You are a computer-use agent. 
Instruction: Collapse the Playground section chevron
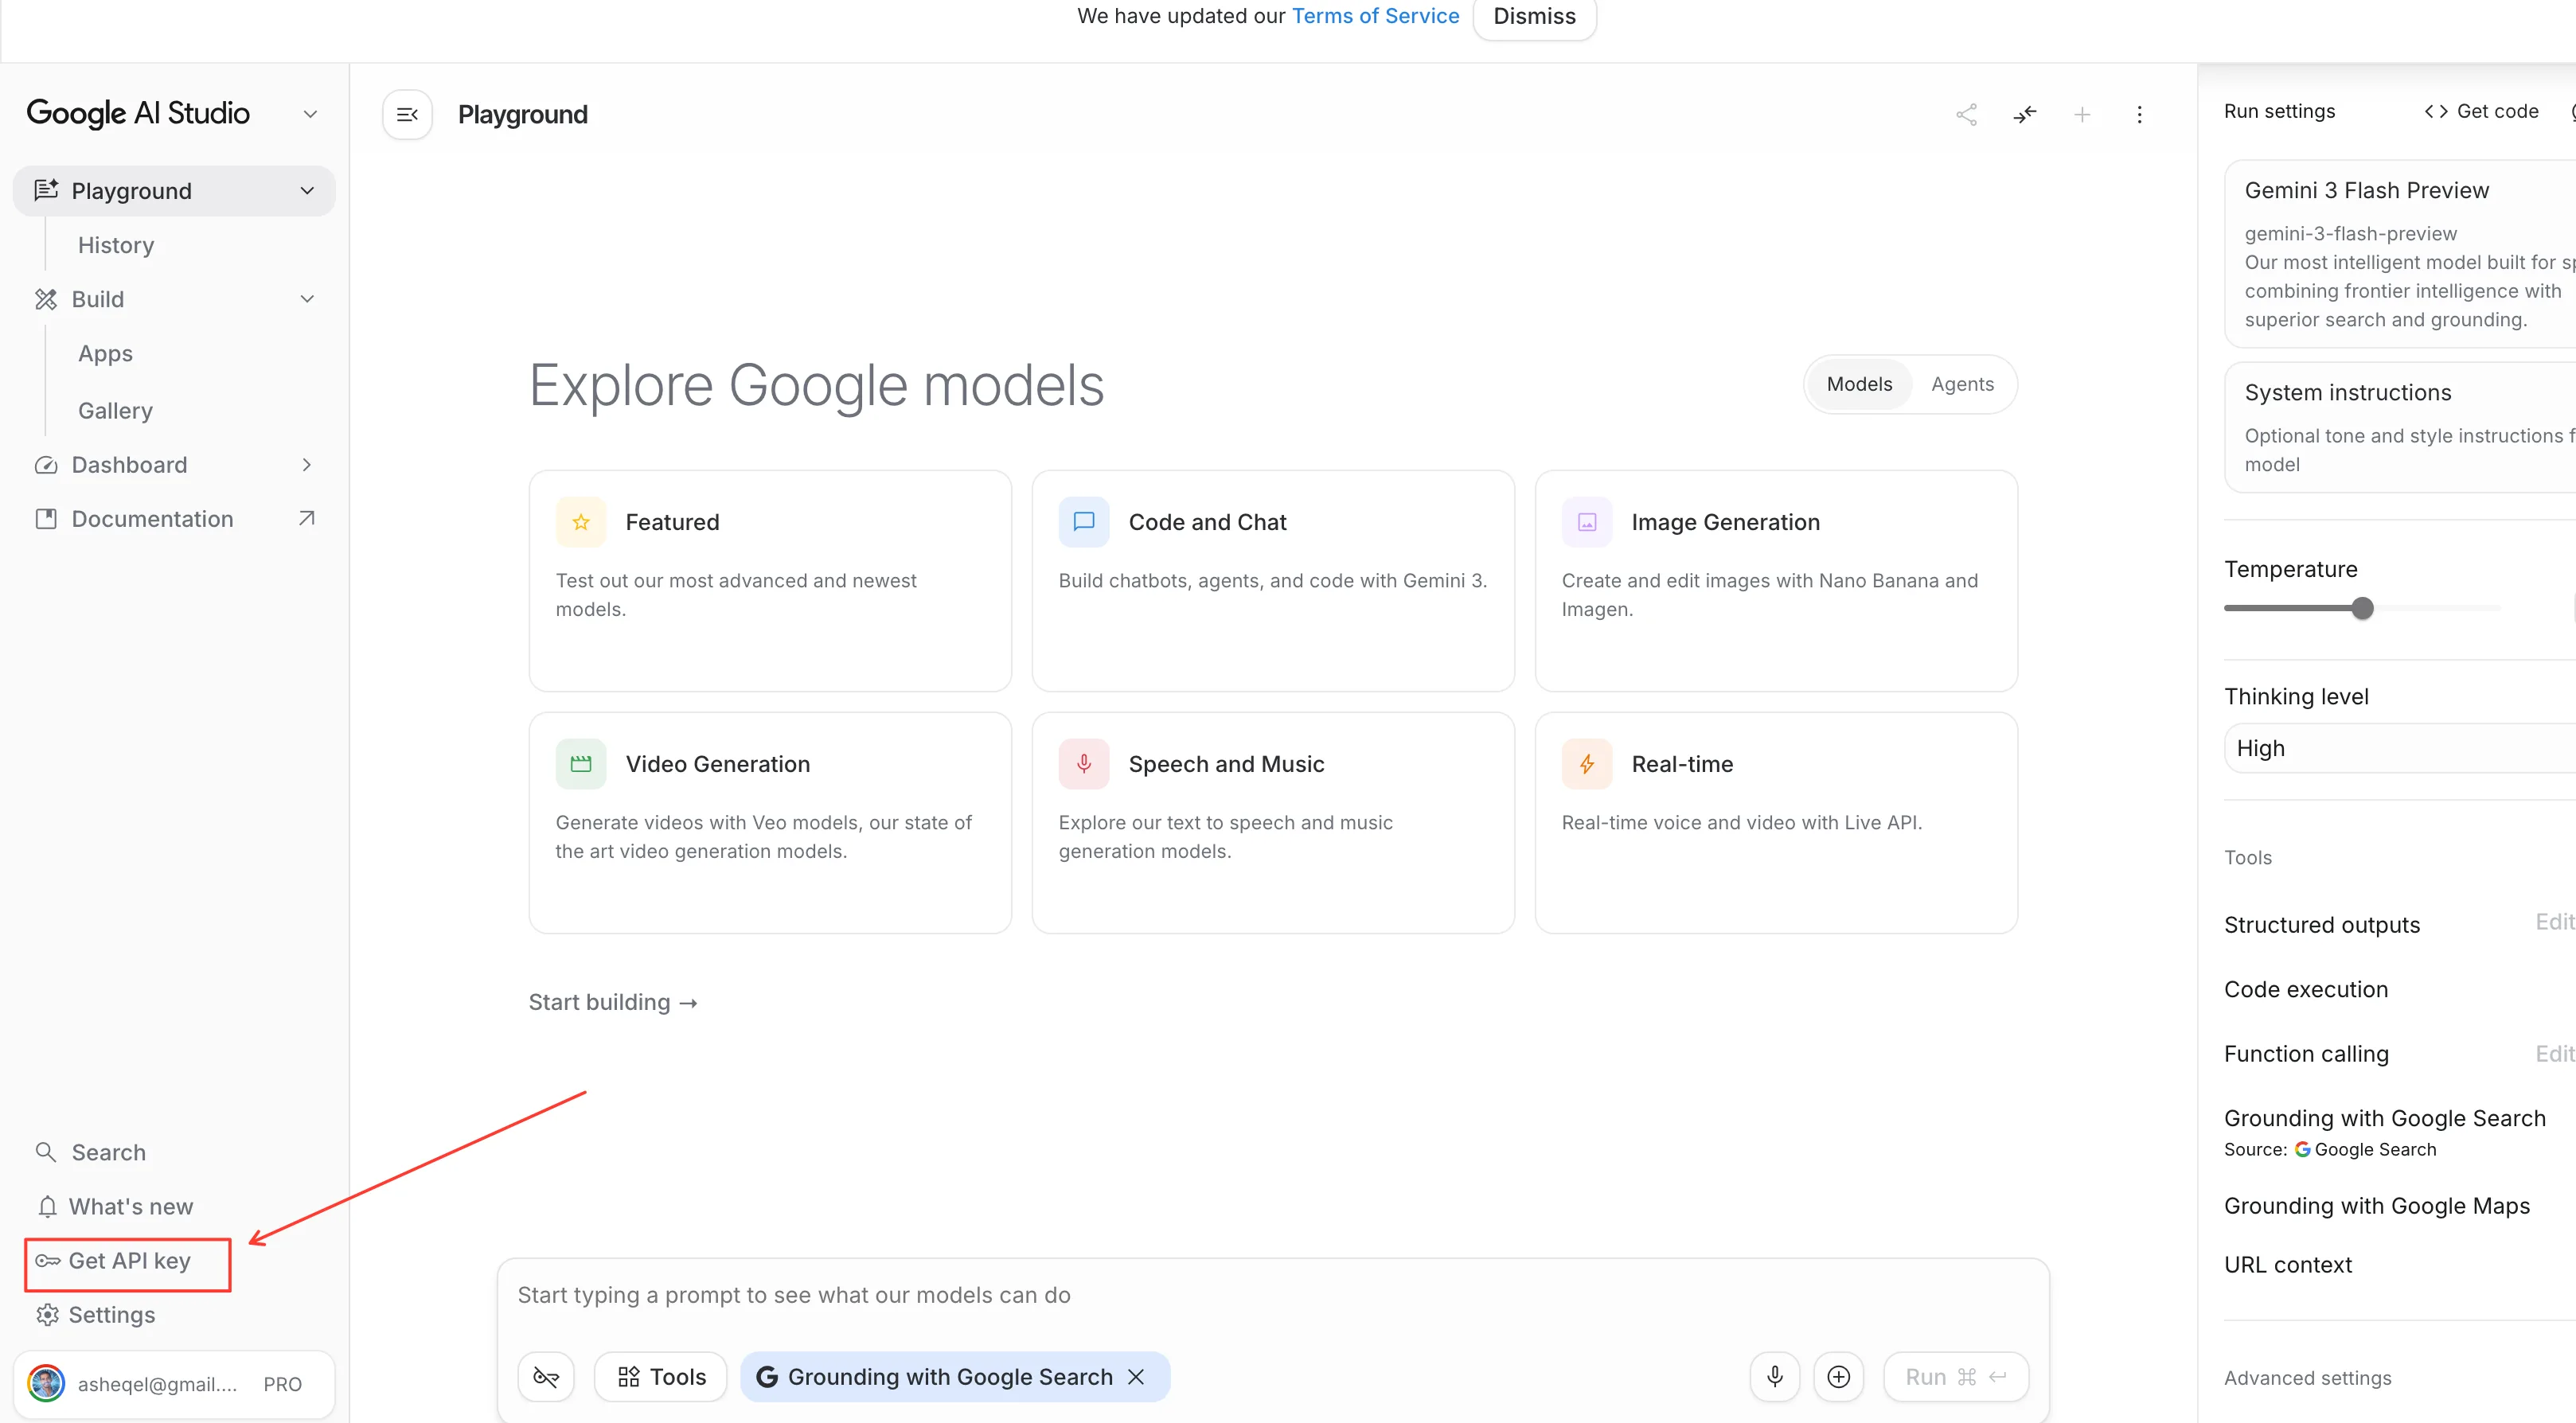307,191
